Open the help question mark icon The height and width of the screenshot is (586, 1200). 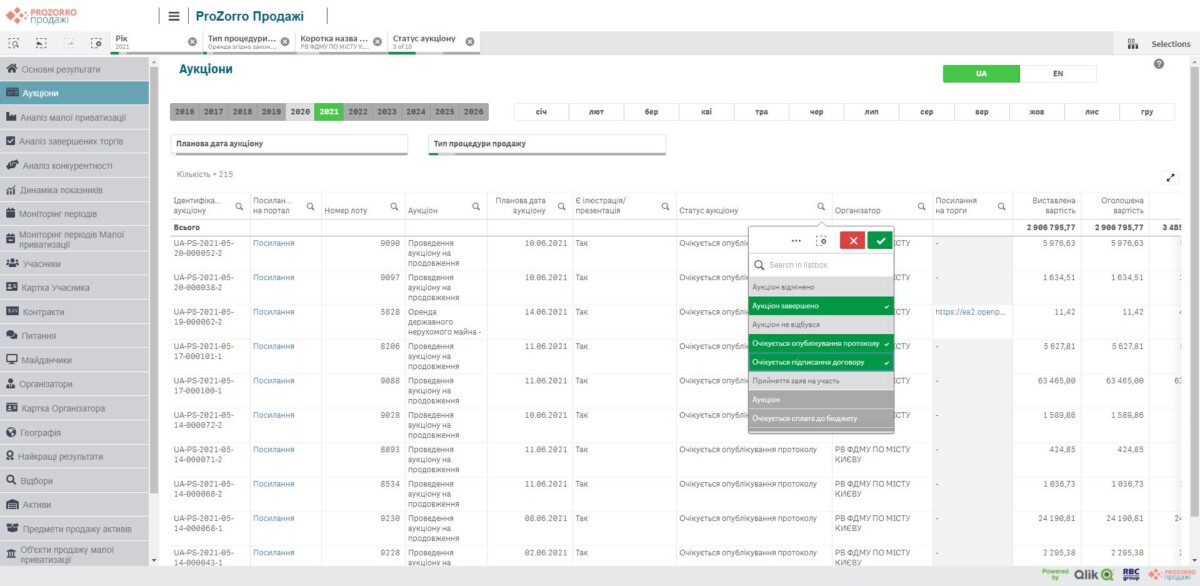click(x=1159, y=64)
